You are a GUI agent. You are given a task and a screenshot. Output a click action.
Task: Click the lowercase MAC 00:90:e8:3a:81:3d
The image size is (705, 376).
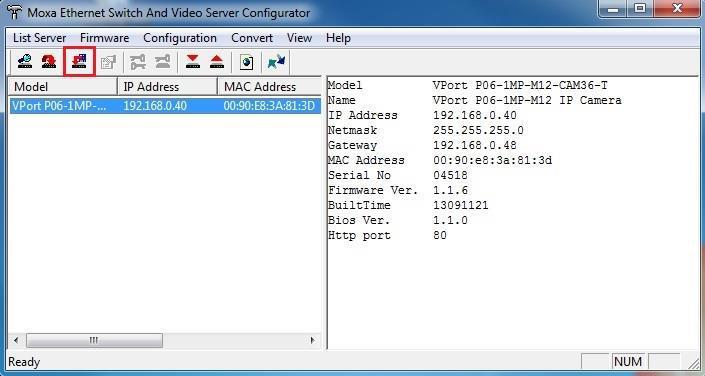[492, 160]
